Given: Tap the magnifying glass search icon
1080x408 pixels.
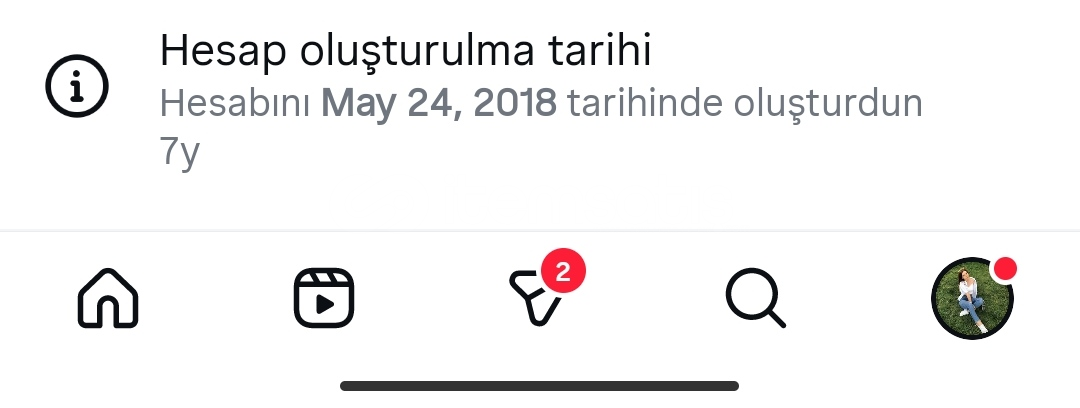Looking at the screenshot, I should pyautogui.click(x=756, y=298).
